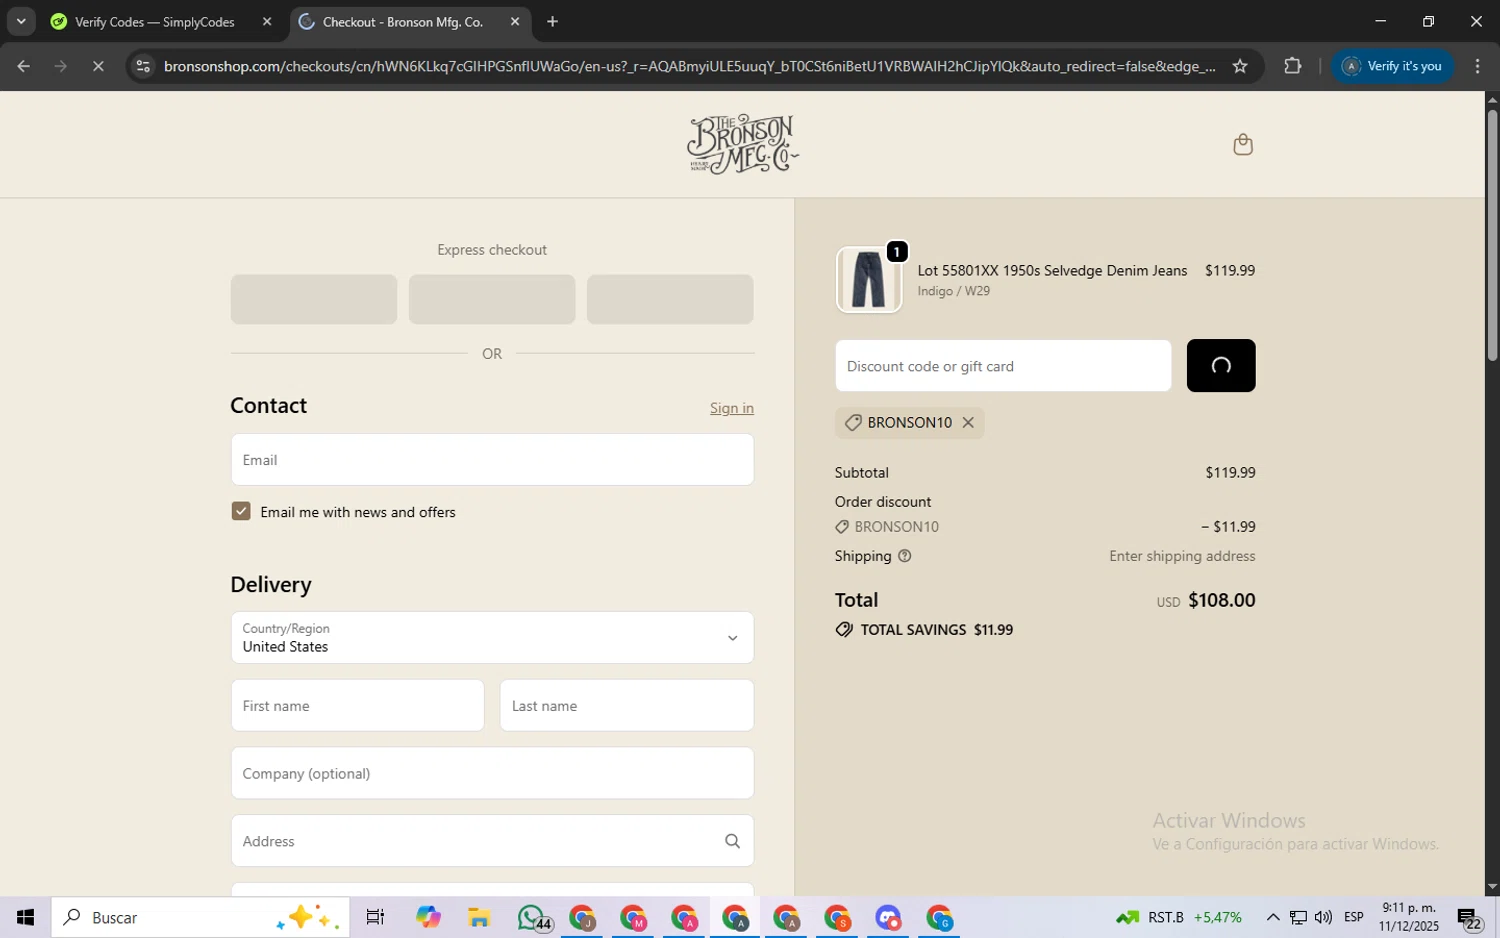The height and width of the screenshot is (938, 1500).
Task: Open WhatsApp with 44 notifications
Action: (532, 917)
